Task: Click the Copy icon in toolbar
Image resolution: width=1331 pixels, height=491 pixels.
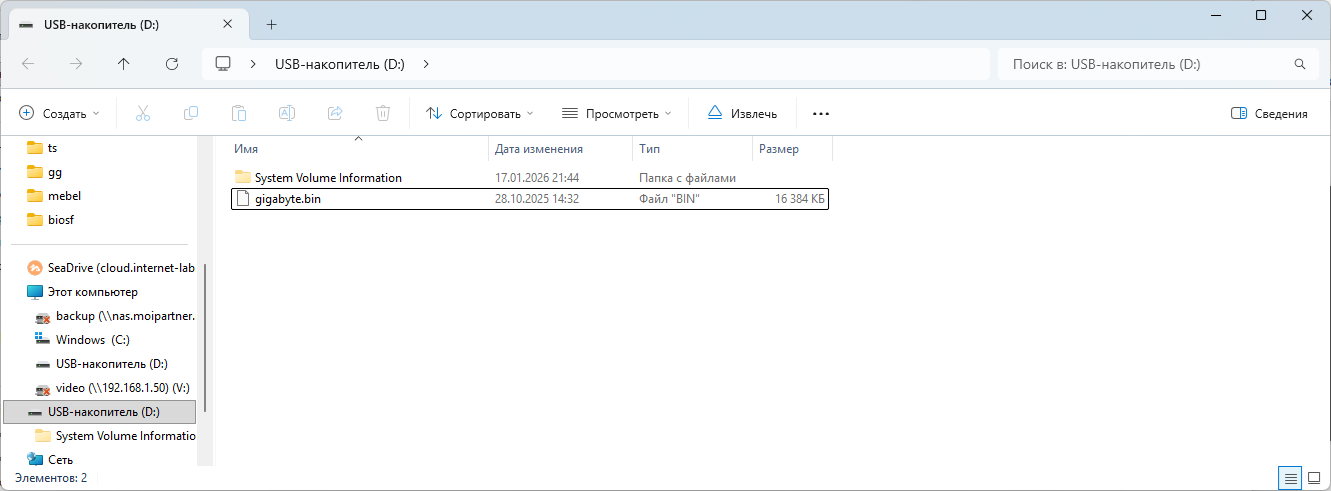Action: click(191, 114)
